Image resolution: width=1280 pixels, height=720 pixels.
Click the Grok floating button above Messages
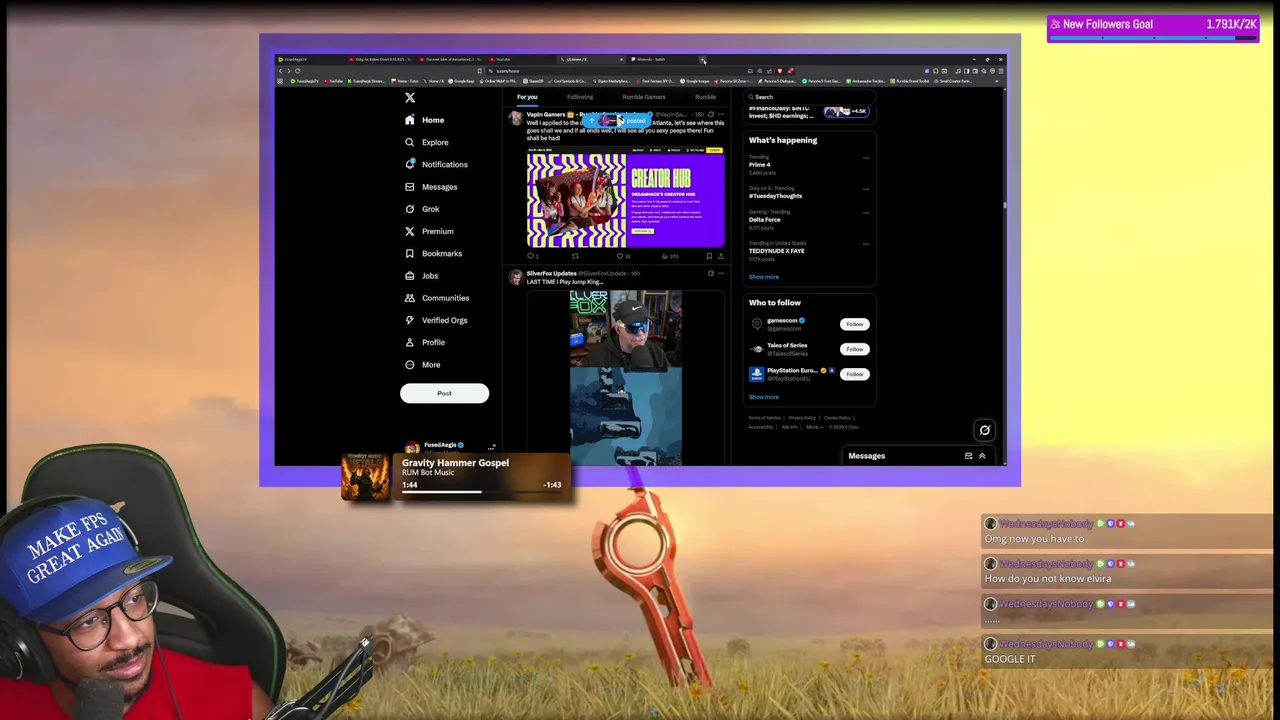(x=985, y=430)
